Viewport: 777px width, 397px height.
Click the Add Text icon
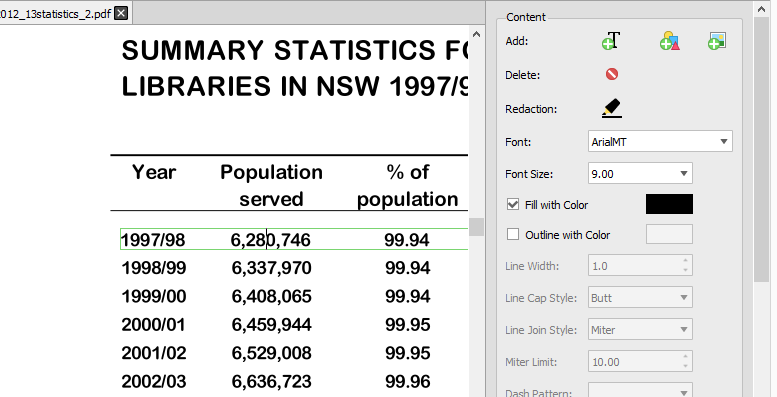point(611,41)
